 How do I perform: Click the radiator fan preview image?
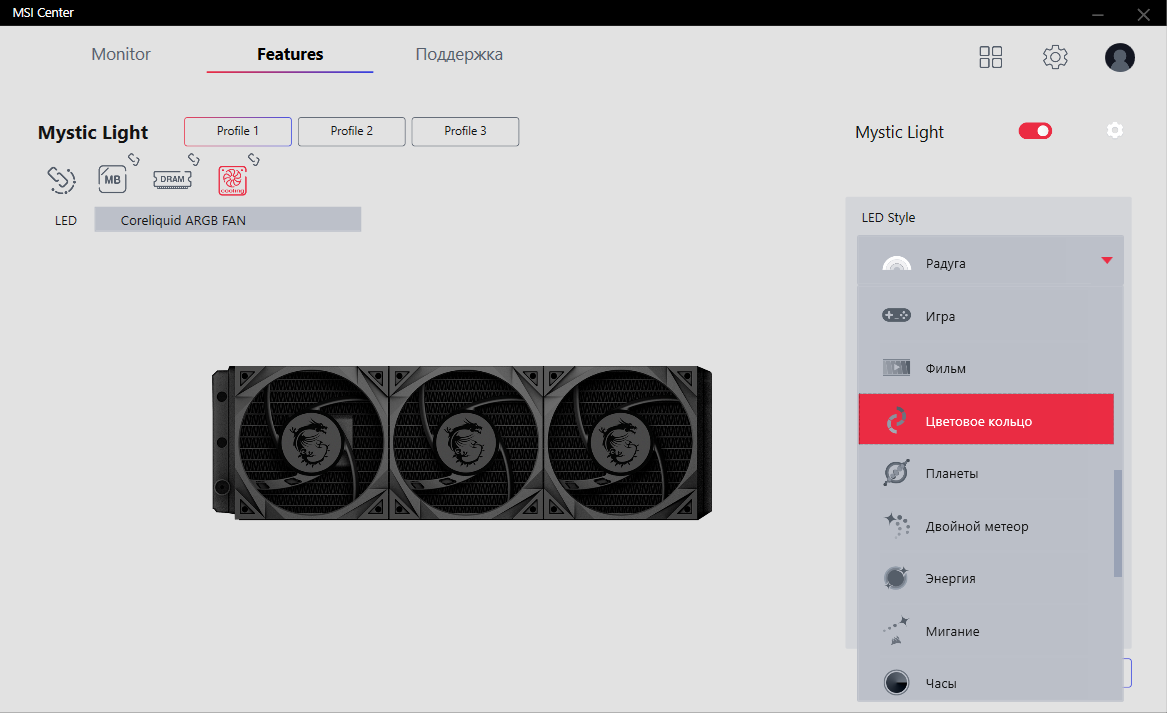click(x=462, y=443)
